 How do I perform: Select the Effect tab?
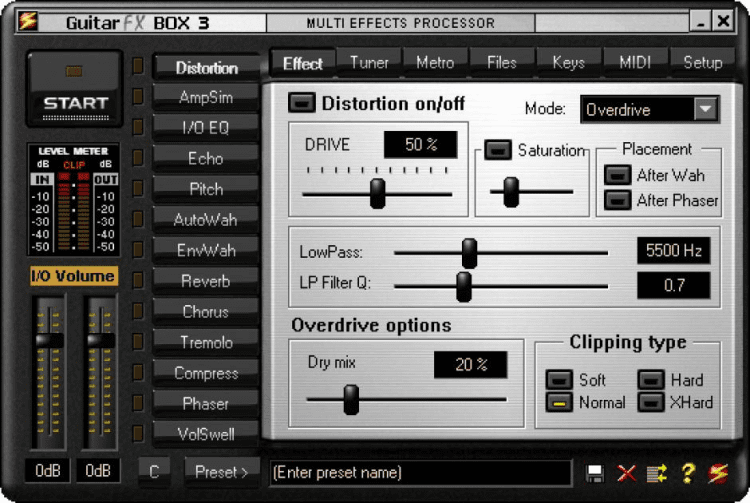[x=303, y=63]
